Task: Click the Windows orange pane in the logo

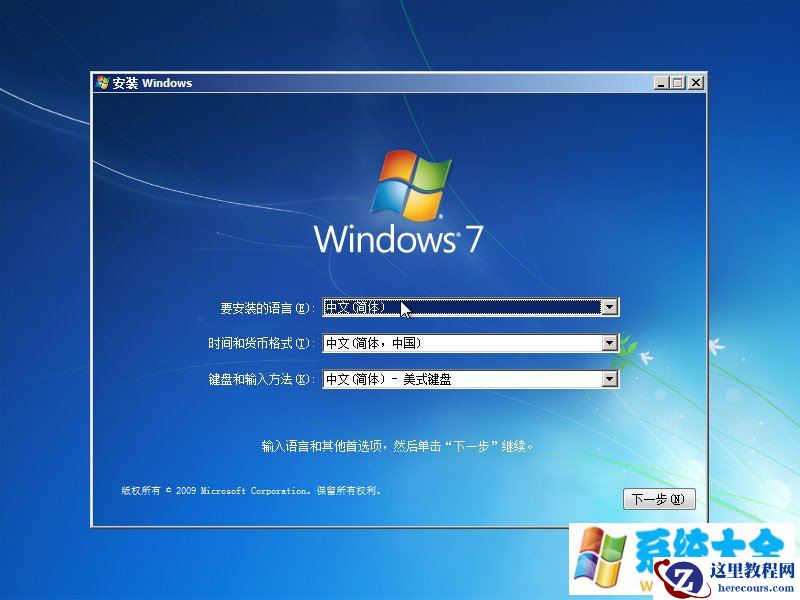Action: tap(423, 205)
